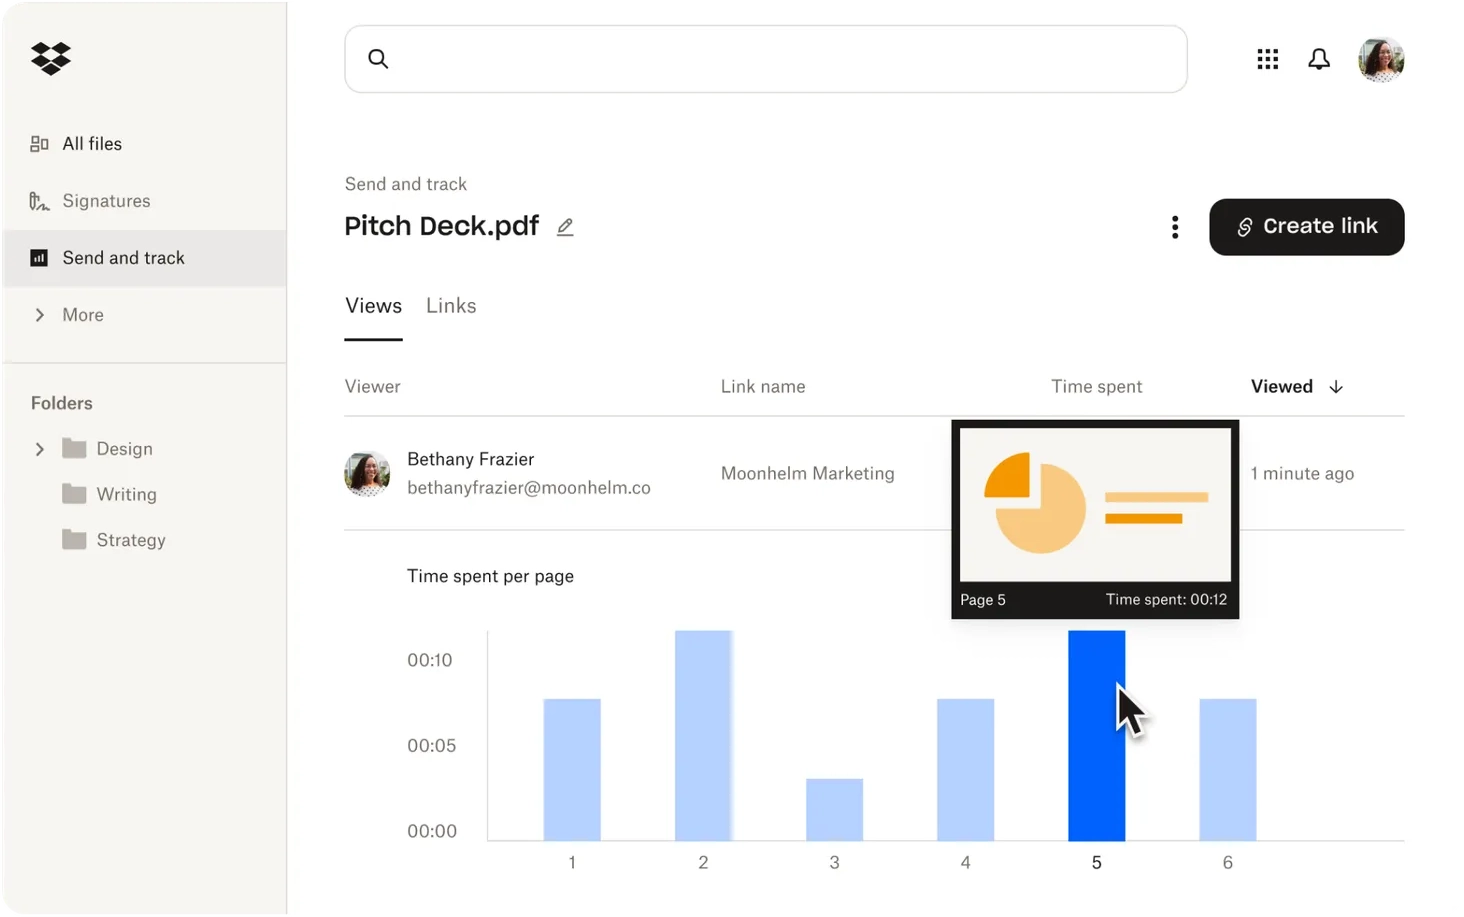This screenshot has height=917, width=1464.
Task: Select the Views tab
Action: coord(373,306)
